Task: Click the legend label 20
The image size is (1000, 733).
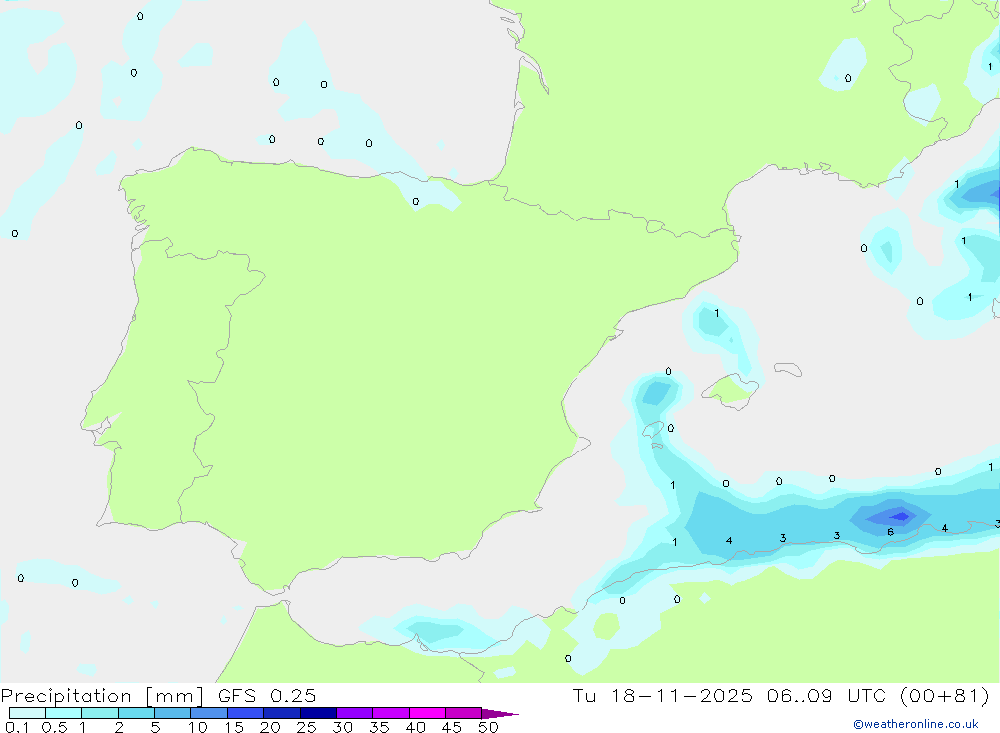Action: point(270,727)
